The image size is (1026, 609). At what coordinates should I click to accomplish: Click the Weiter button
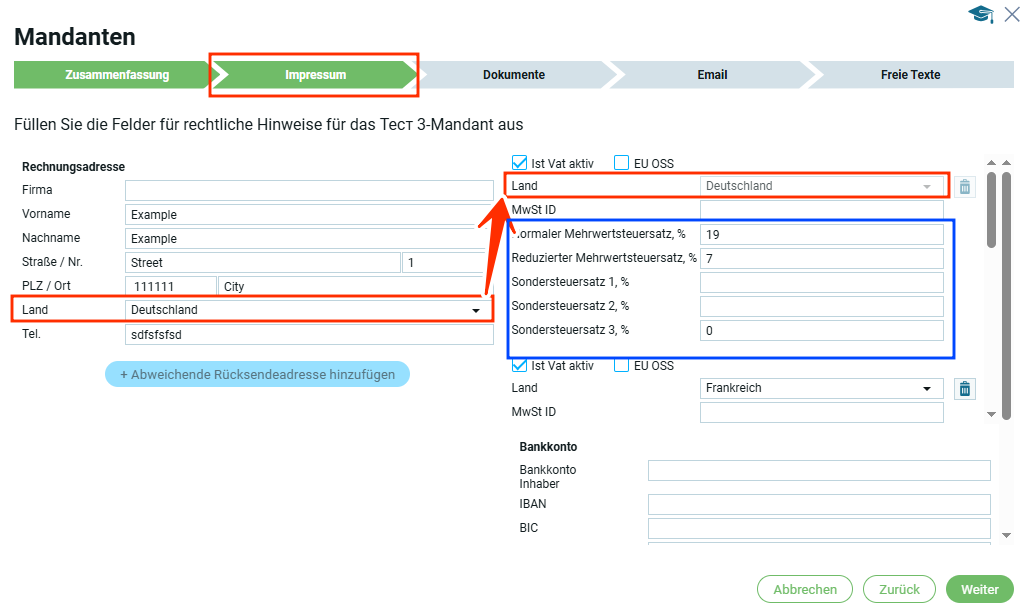[979, 589]
